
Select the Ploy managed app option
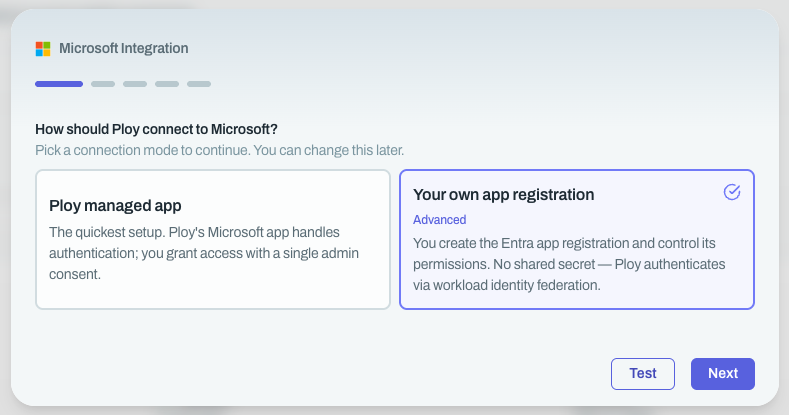(213, 239)
